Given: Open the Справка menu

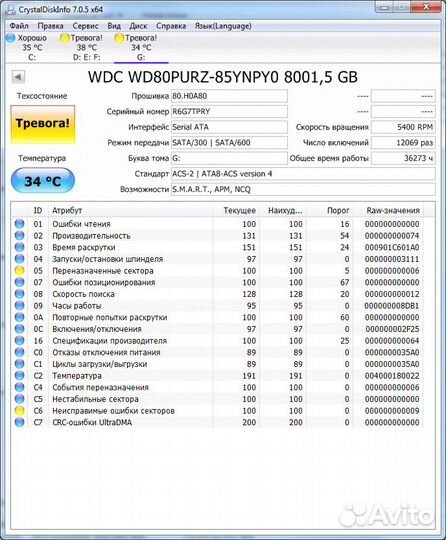Looking at the screenshot, I should pyautogui.click(x=171, y=26).
